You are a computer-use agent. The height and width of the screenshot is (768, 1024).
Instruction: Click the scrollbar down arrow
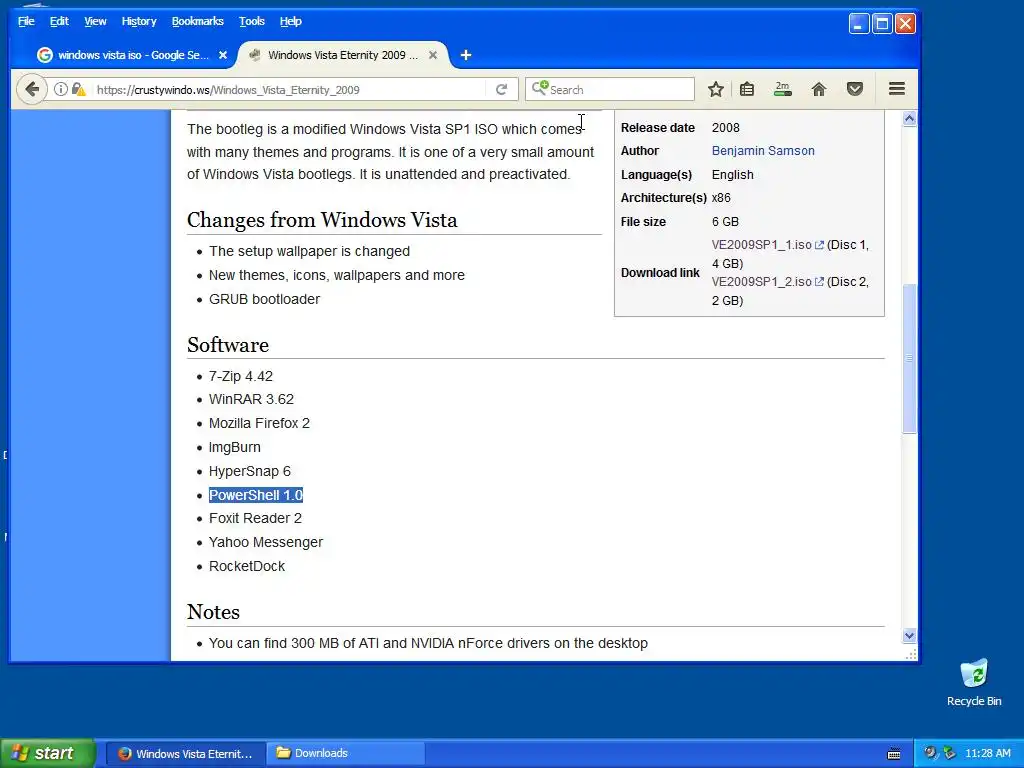pos(909,635)
